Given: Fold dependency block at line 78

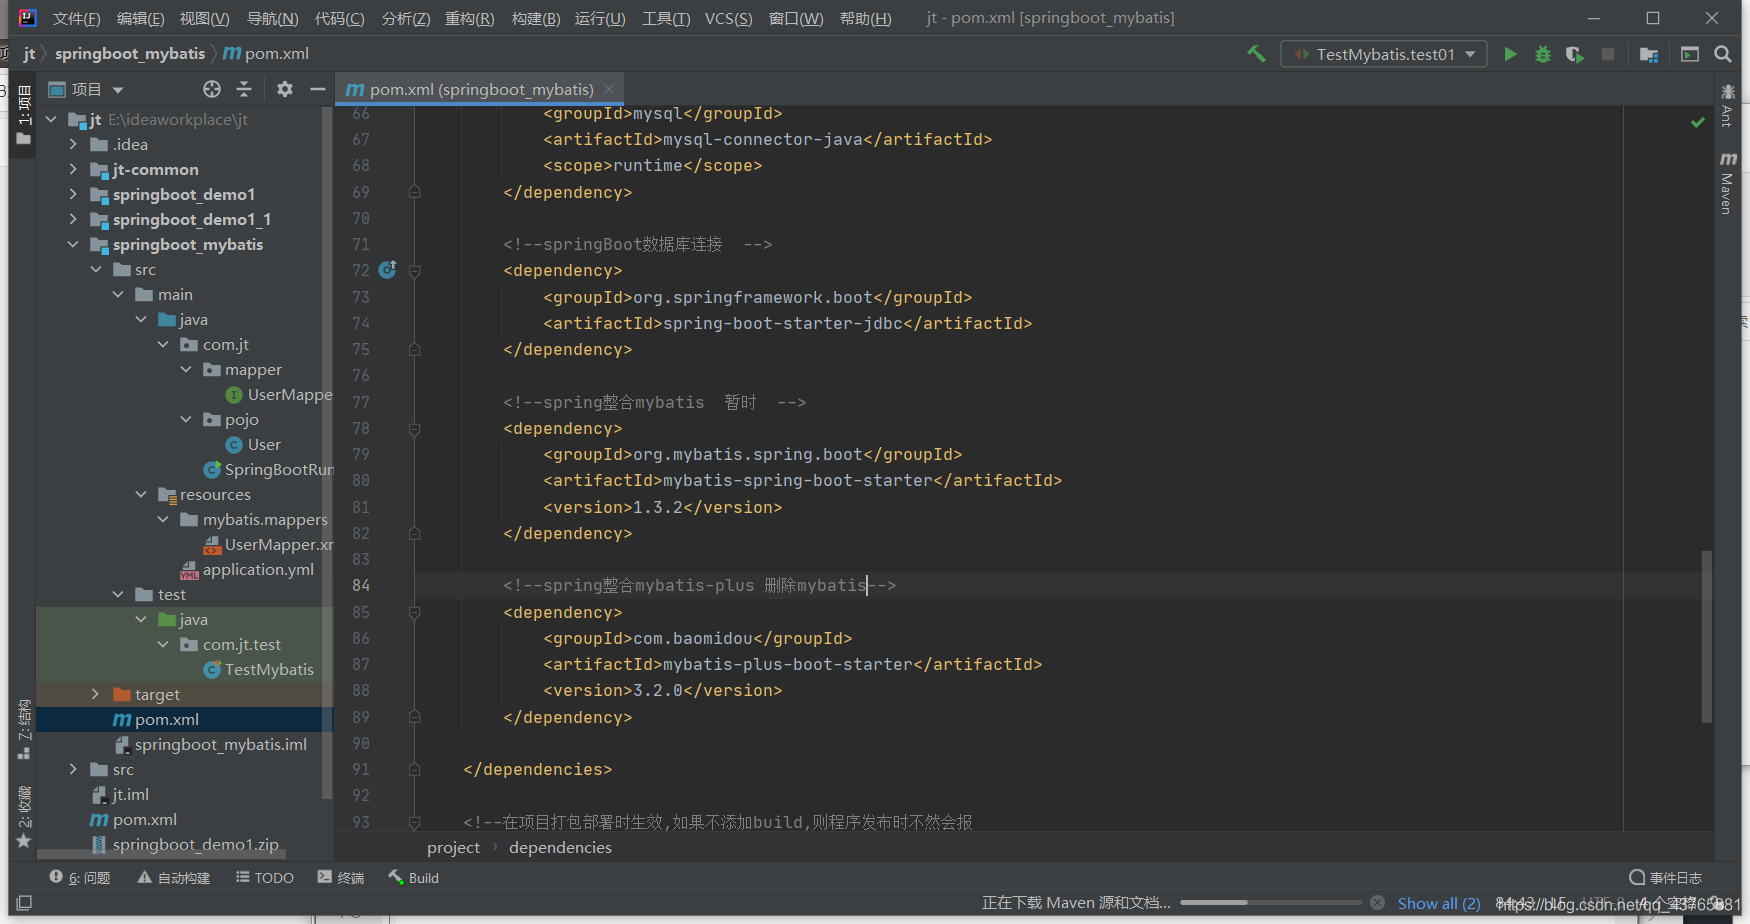Looking at the screenshot, I should click(414, 428).
